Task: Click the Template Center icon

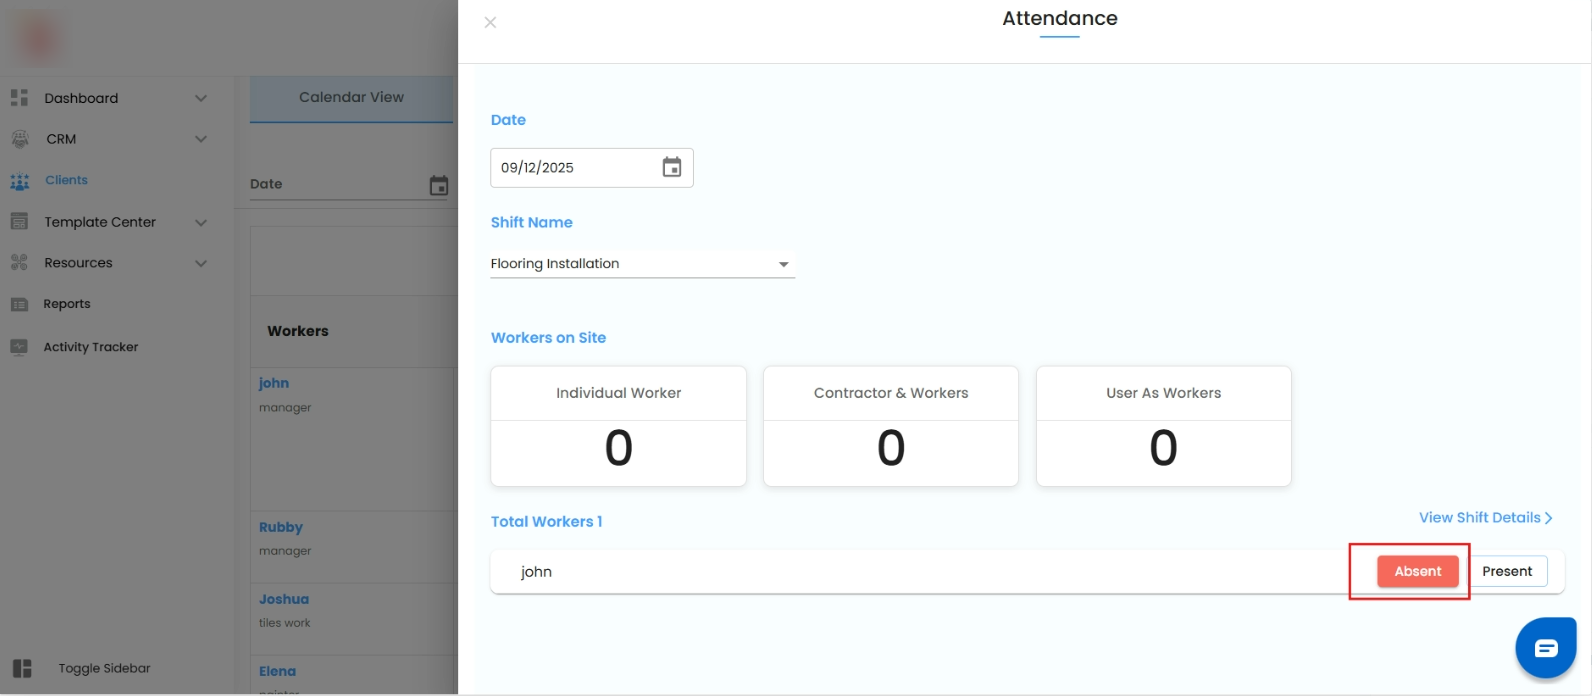Action: 19,222
